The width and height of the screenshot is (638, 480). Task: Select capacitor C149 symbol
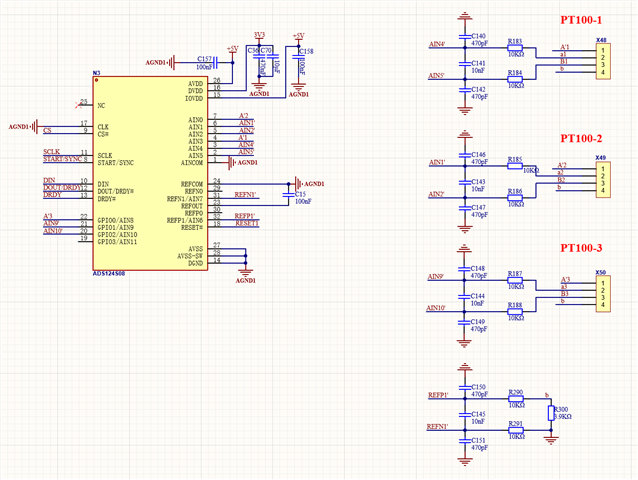point(464,323)
